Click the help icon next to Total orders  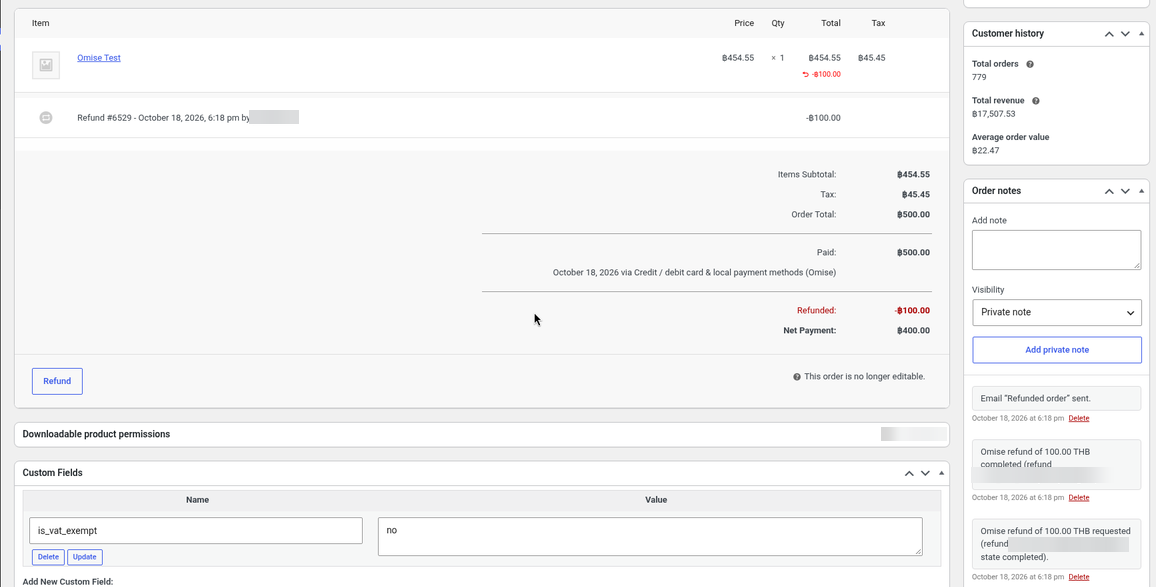tap(1030, 64)
